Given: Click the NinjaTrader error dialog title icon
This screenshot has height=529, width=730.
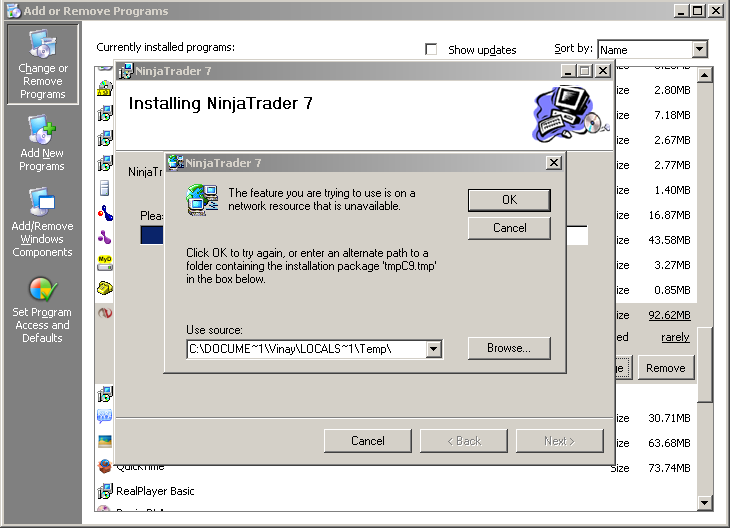Looking at the screenshot, I should click(176, 163).
